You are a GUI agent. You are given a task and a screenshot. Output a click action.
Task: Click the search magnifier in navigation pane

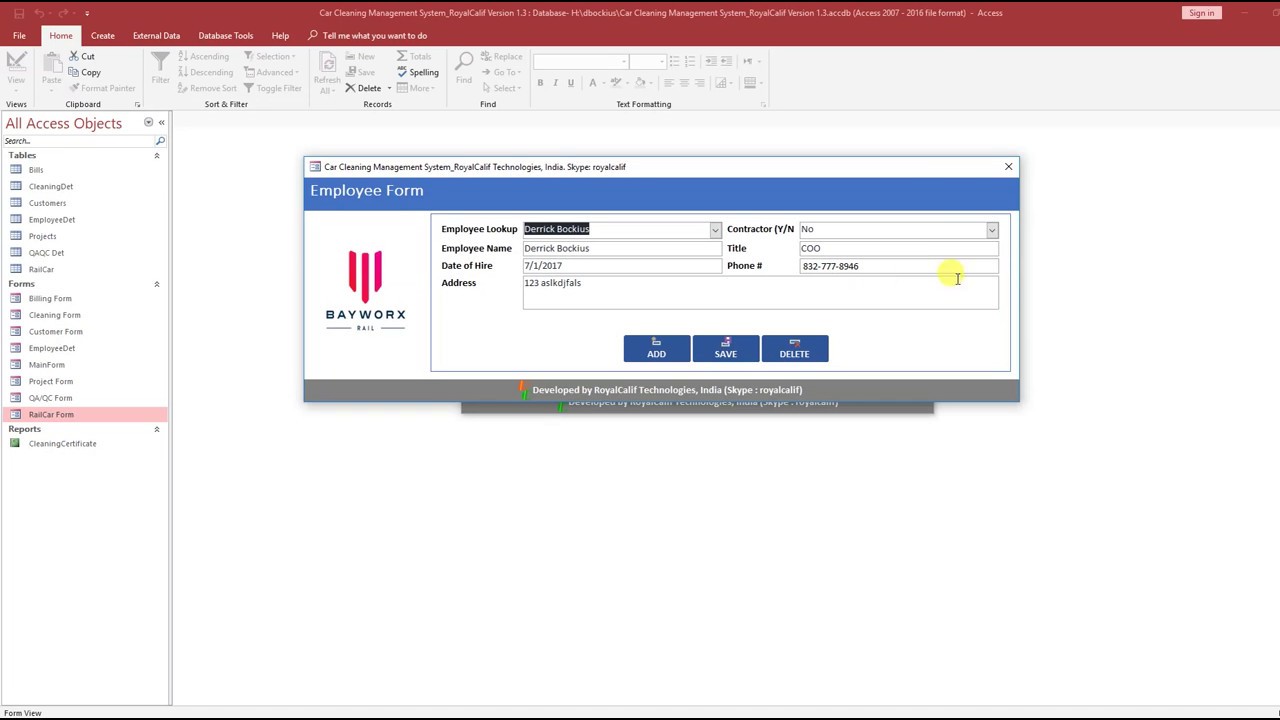pyautogui.click(x=160, y=141)
